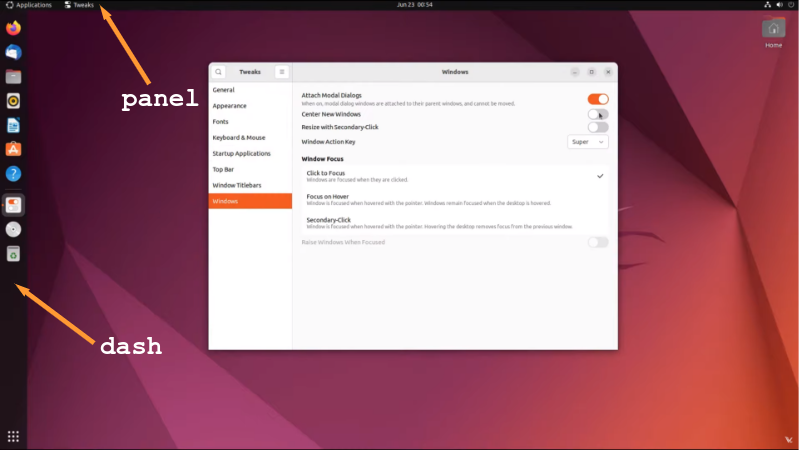The height and width of the screenshot is (451, 800).
Task: Open Window Action Key Super dropdown
Action: pyautogui.click(x=588, y=142)
